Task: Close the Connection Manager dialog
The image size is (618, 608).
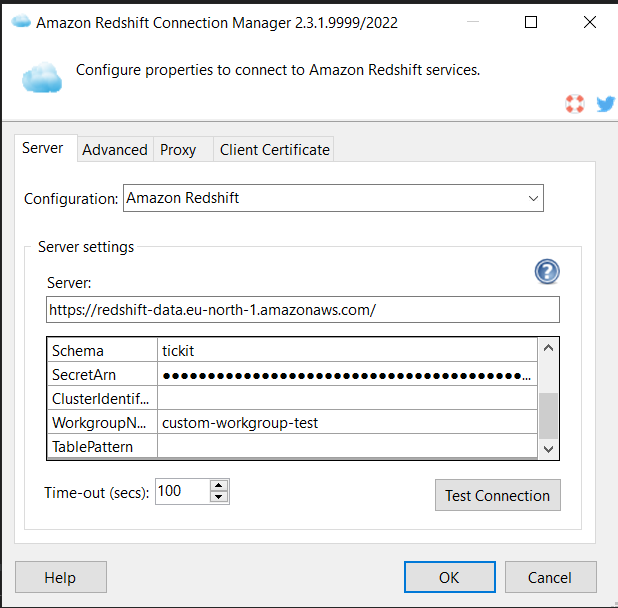Action: tap(590, 22)
